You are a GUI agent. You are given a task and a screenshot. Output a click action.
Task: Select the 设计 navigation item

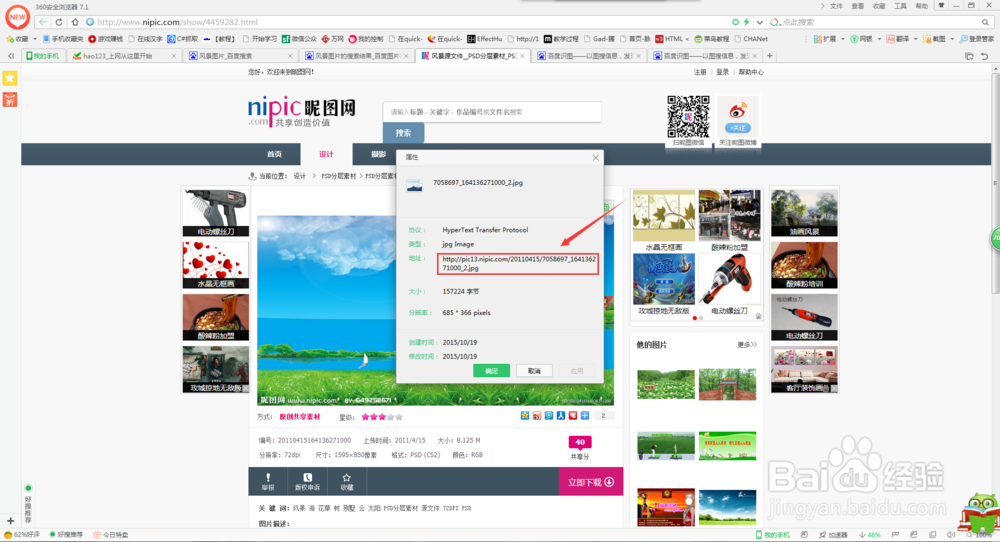coord(327,154)
